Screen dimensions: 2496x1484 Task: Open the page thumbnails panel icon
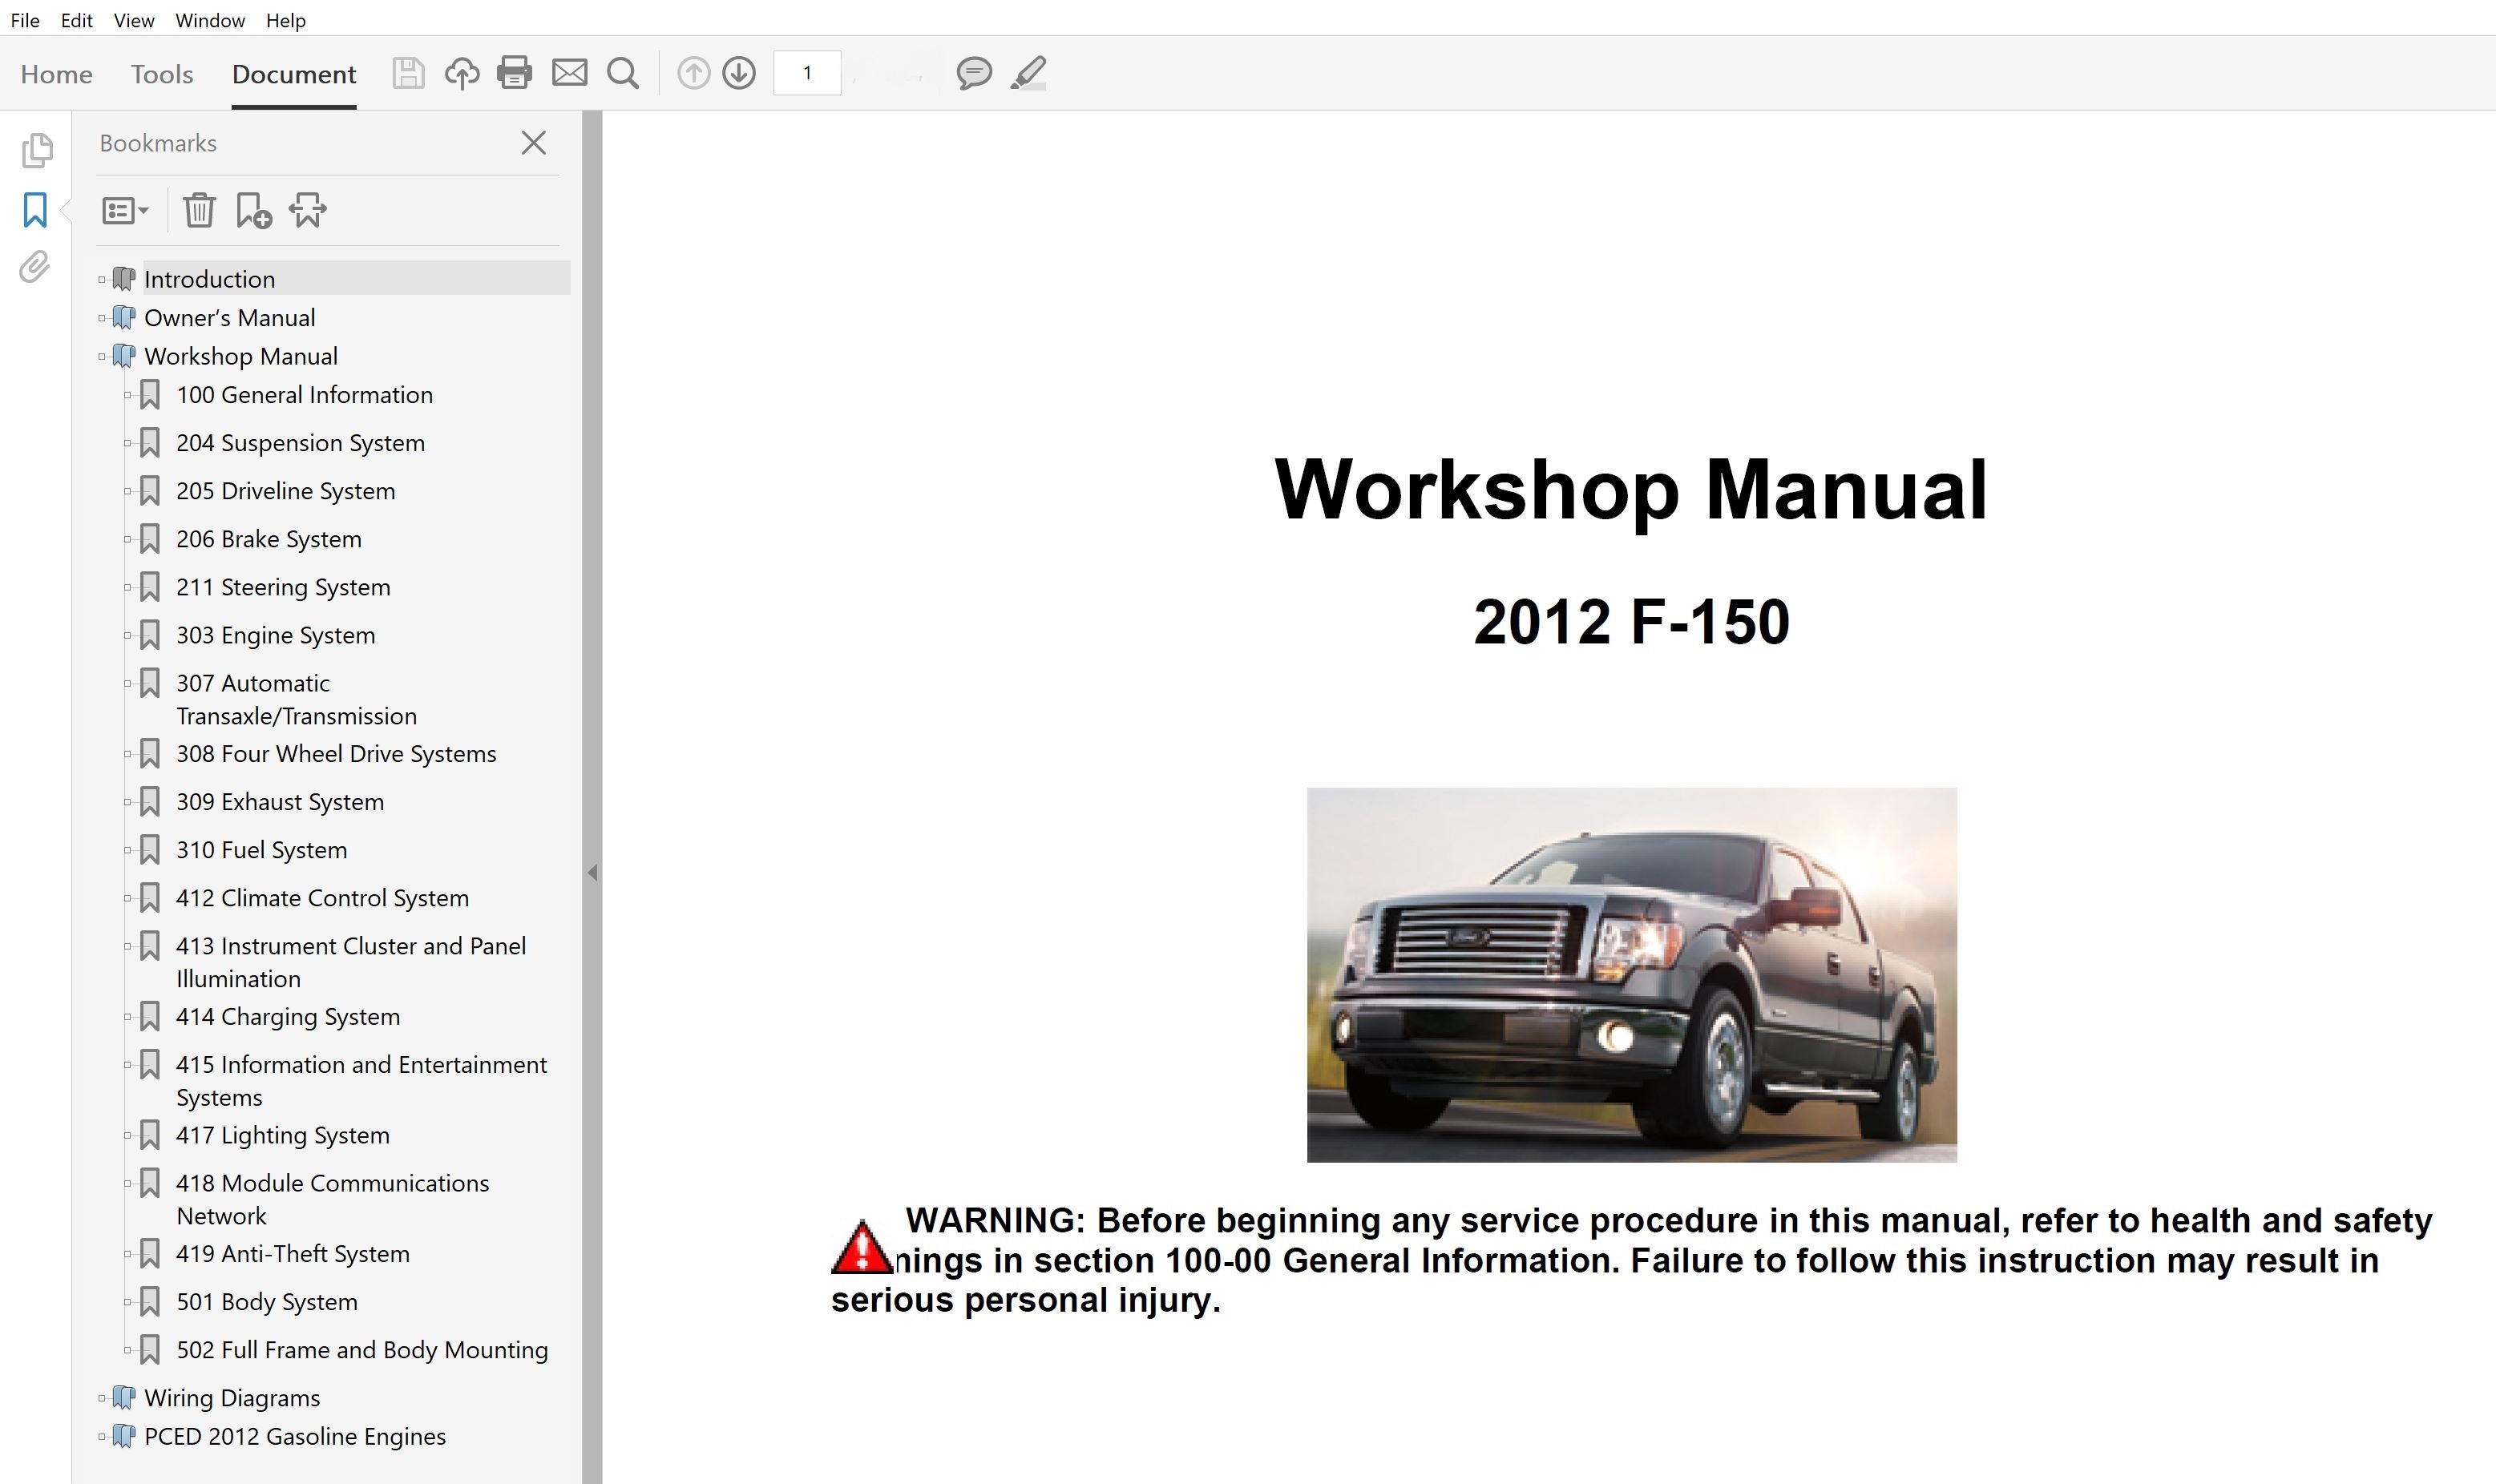[x=36, y=150]
